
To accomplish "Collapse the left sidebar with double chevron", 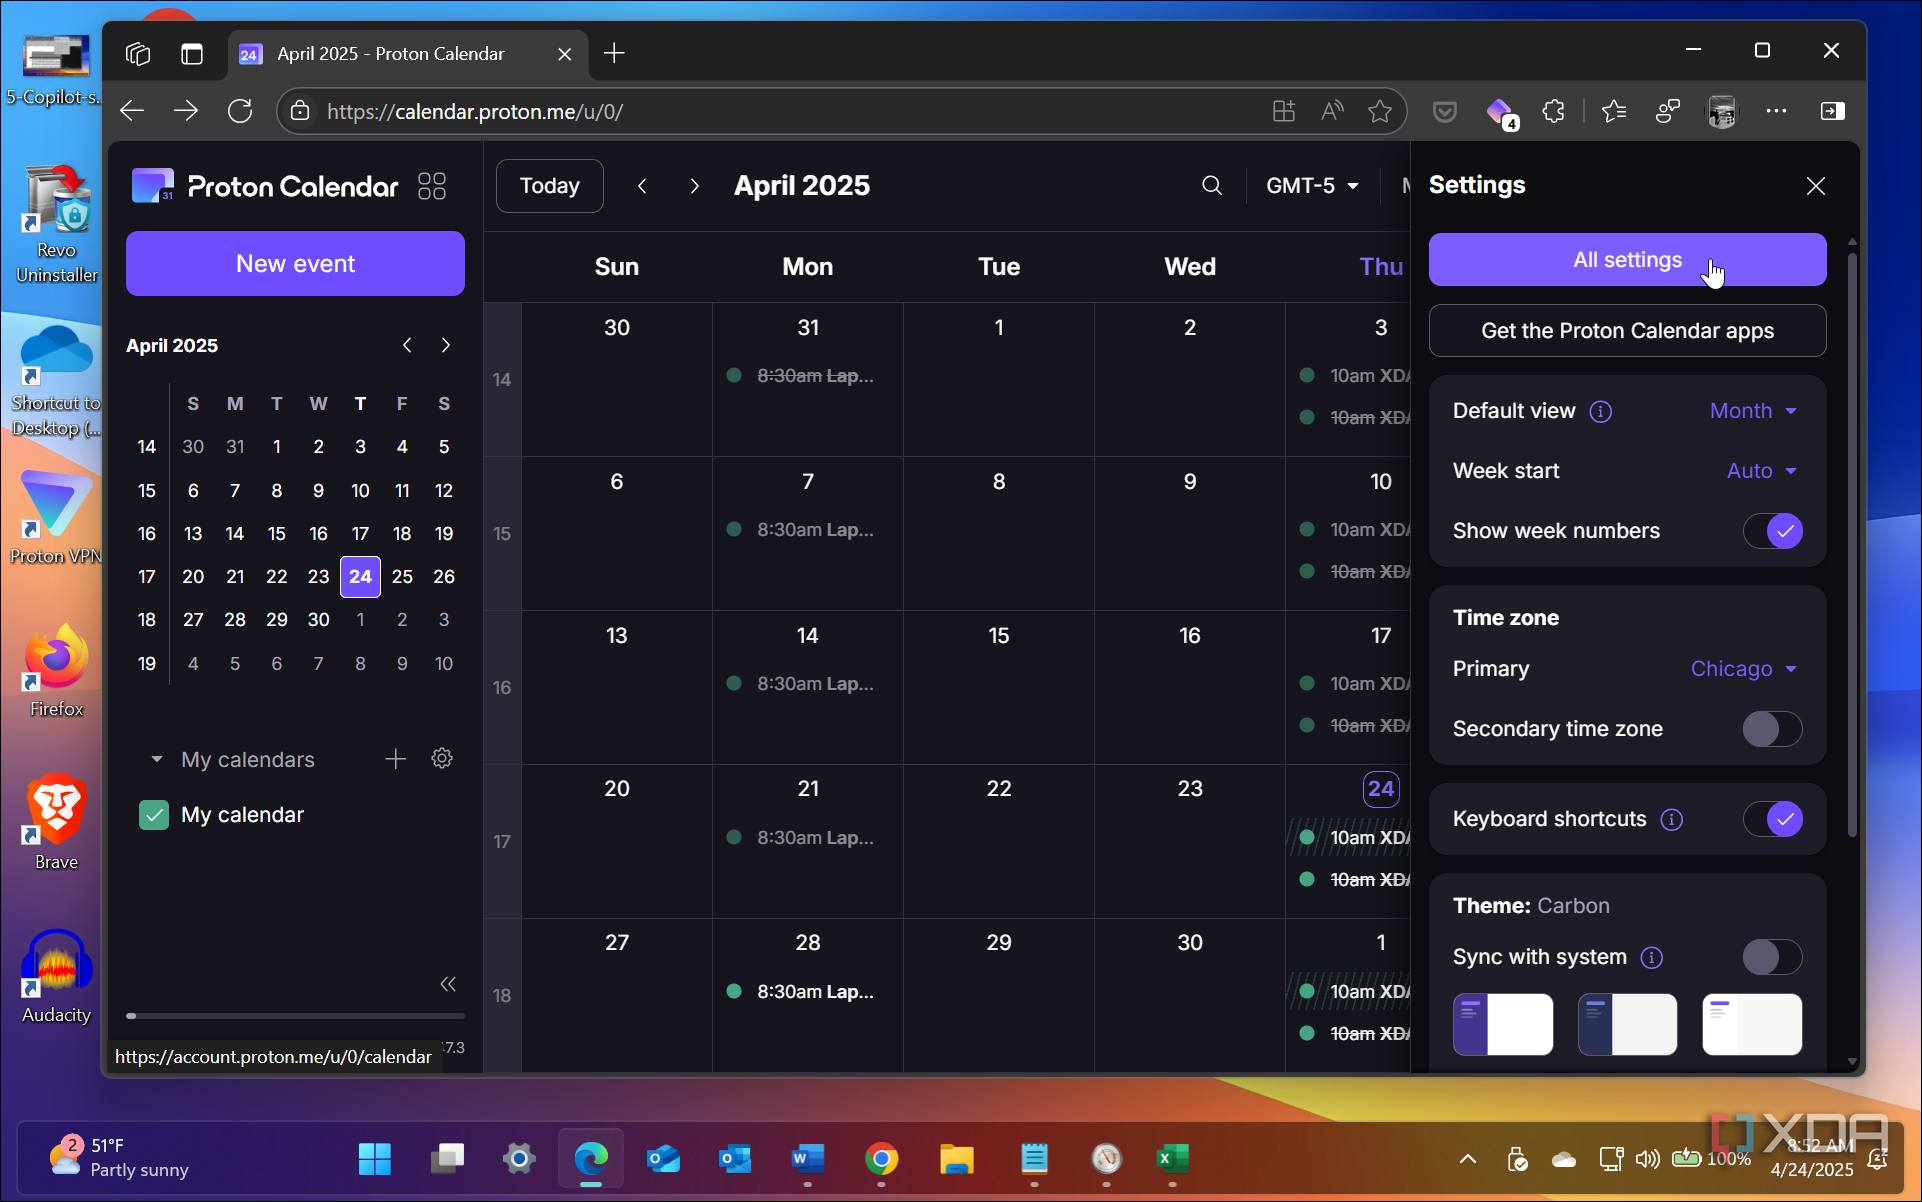I will [x=448, y=984].
